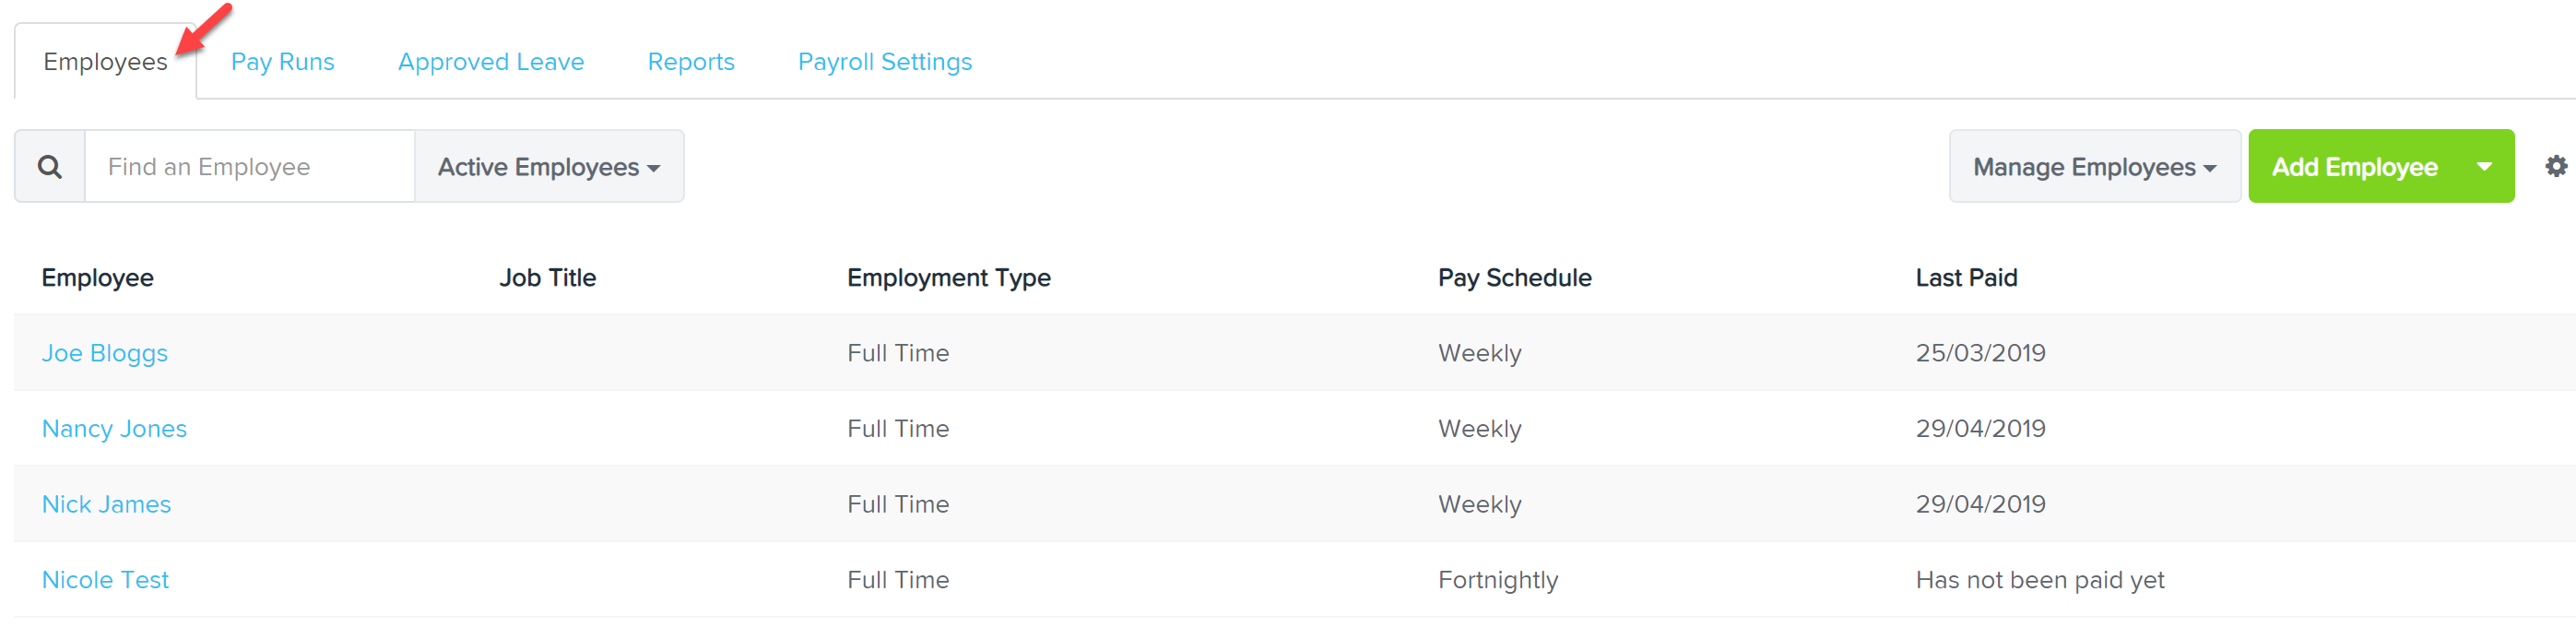Screen dimensions: 2576x627
Task: Open Nancy Jones employee record
Action: pyautogui.click(x=114, y=428)
